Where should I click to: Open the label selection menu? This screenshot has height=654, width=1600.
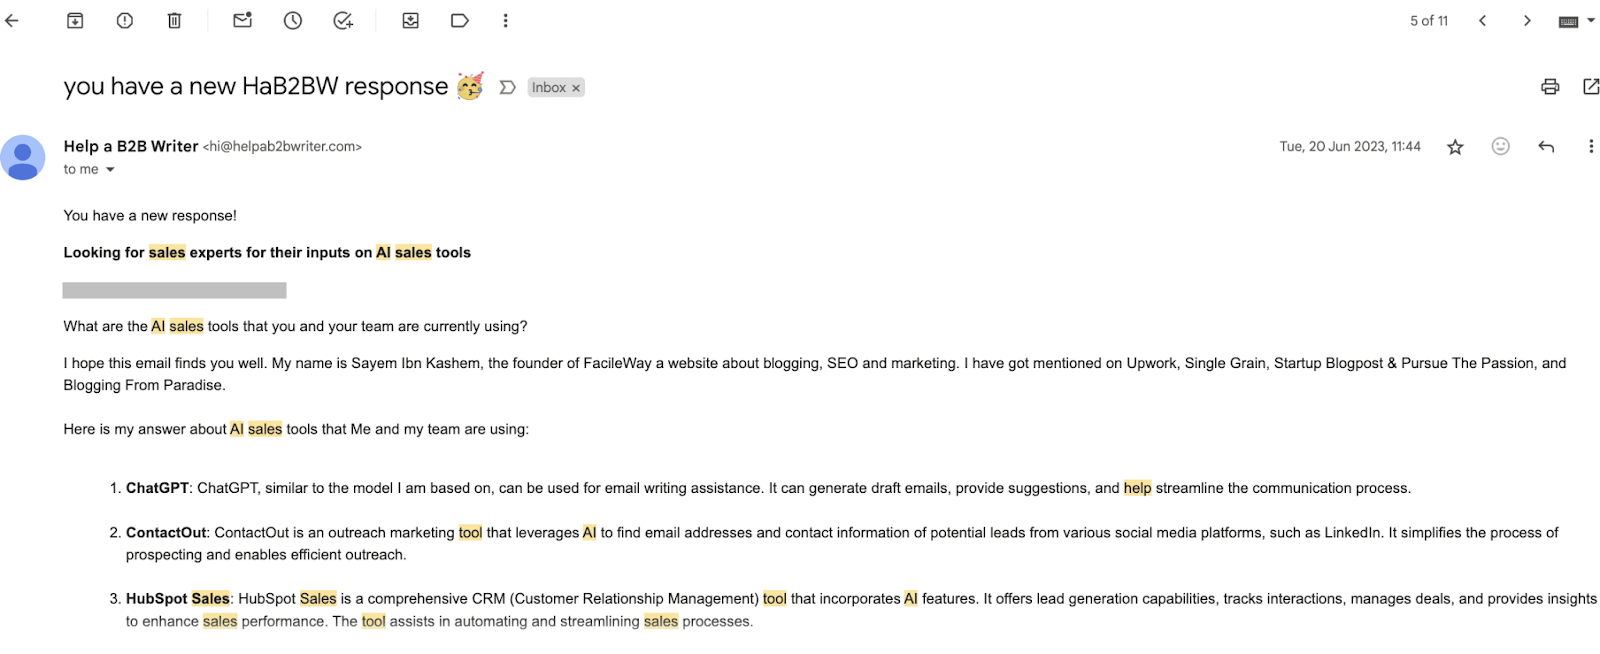459,20
